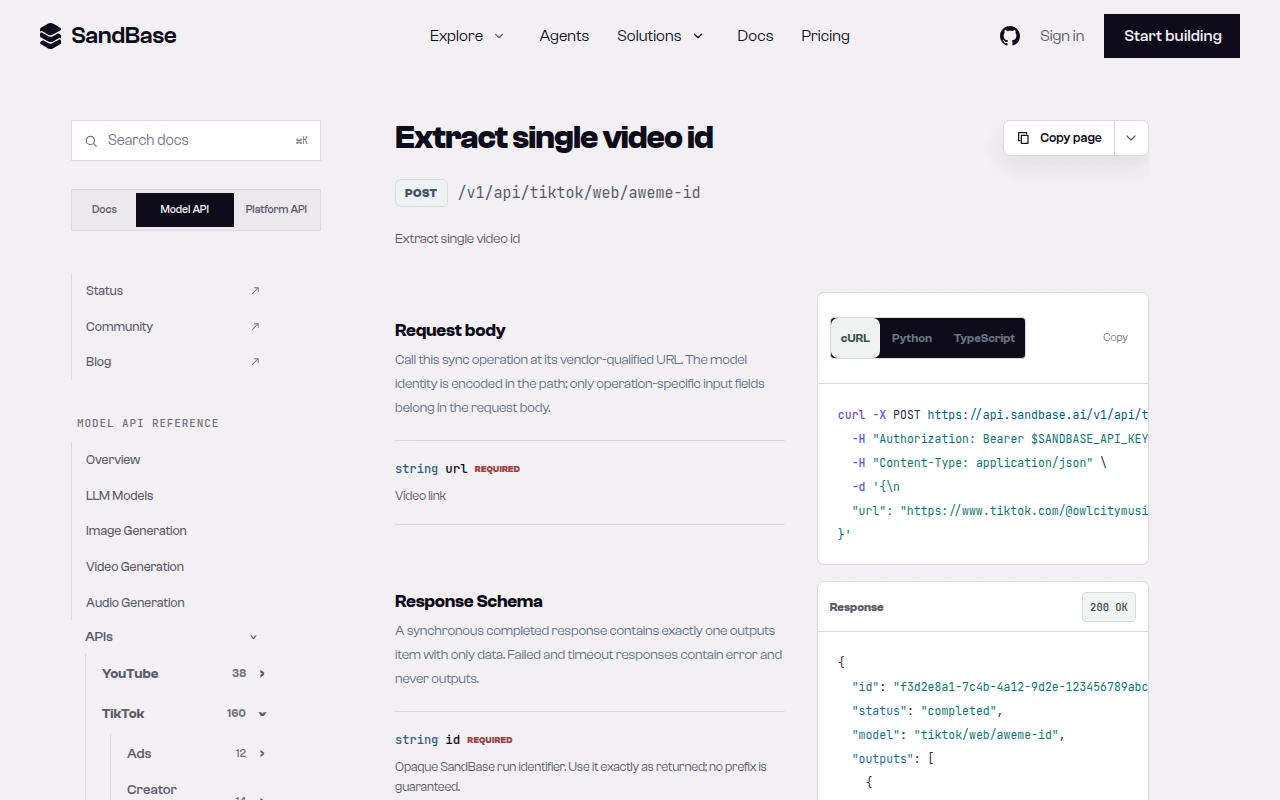Click the copy icon in Copy page
1280x800 pixels.
(x=1023, y=138)
